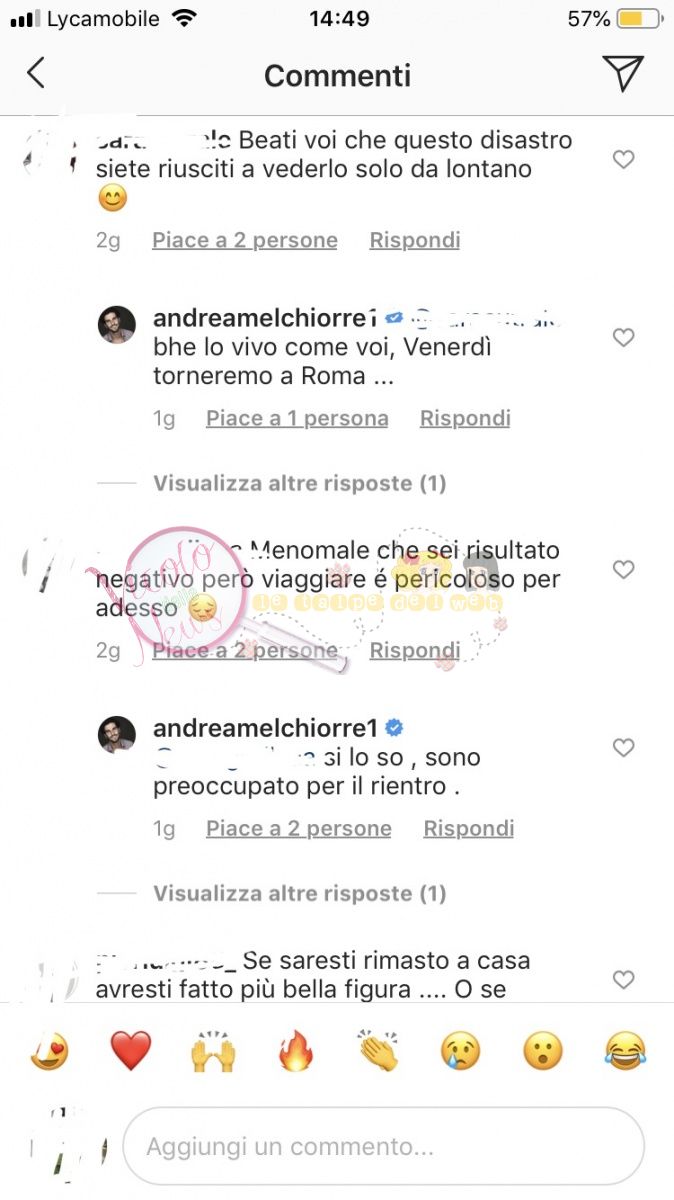
Task: Insert the red heart emoji
Action: click(131, 1052)
